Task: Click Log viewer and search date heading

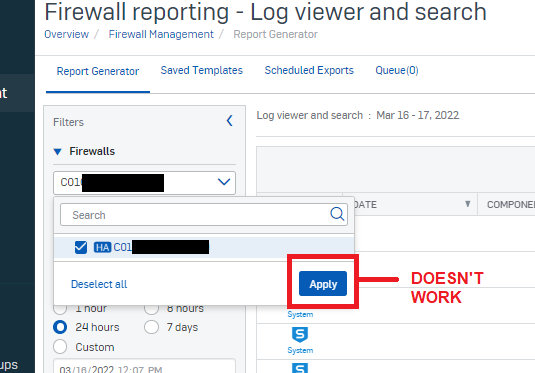Action: pos(358,115)
